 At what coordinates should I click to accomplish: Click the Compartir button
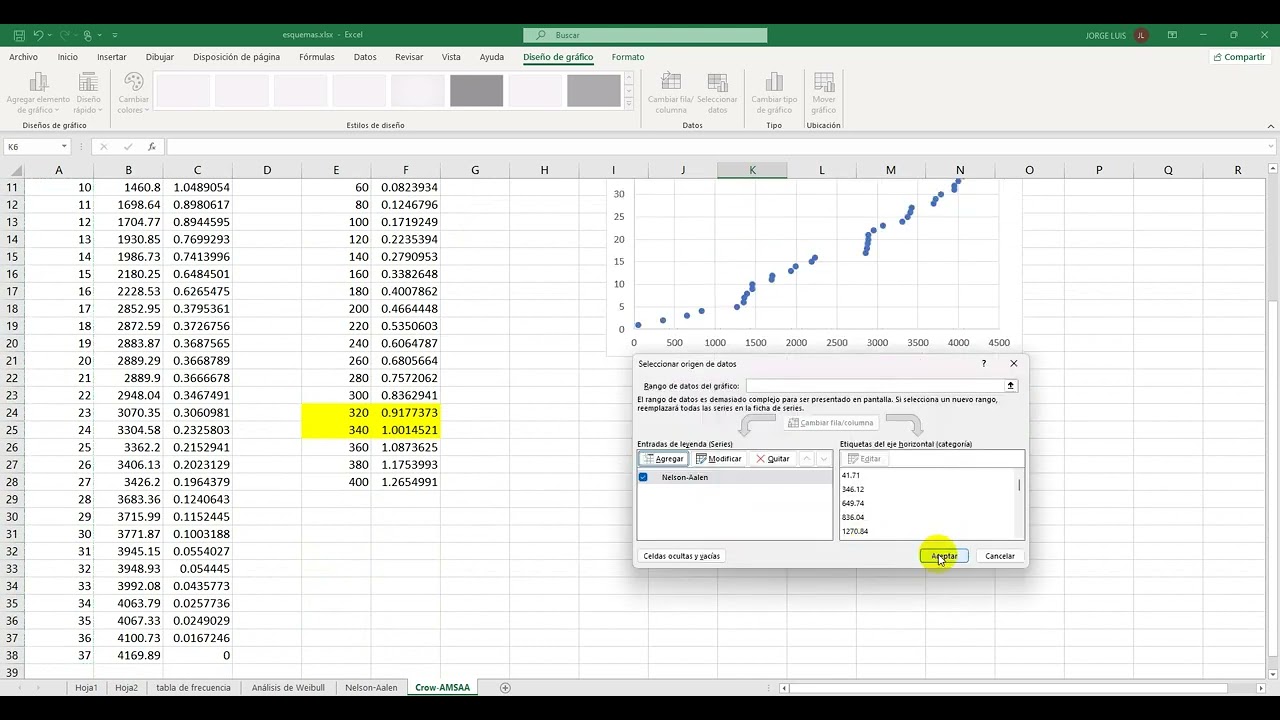click(x=1239, y=57)
